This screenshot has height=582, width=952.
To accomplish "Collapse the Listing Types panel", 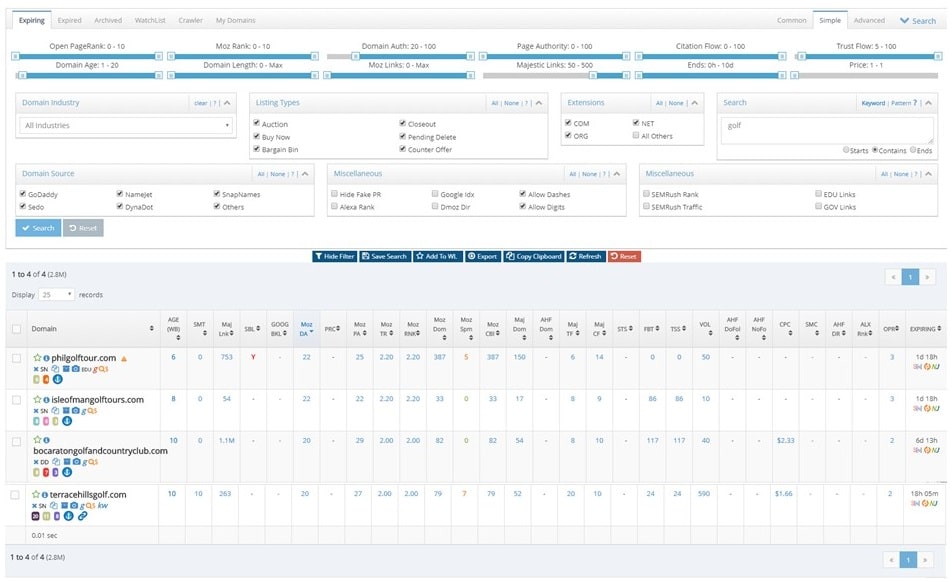I will coord(538,103).
